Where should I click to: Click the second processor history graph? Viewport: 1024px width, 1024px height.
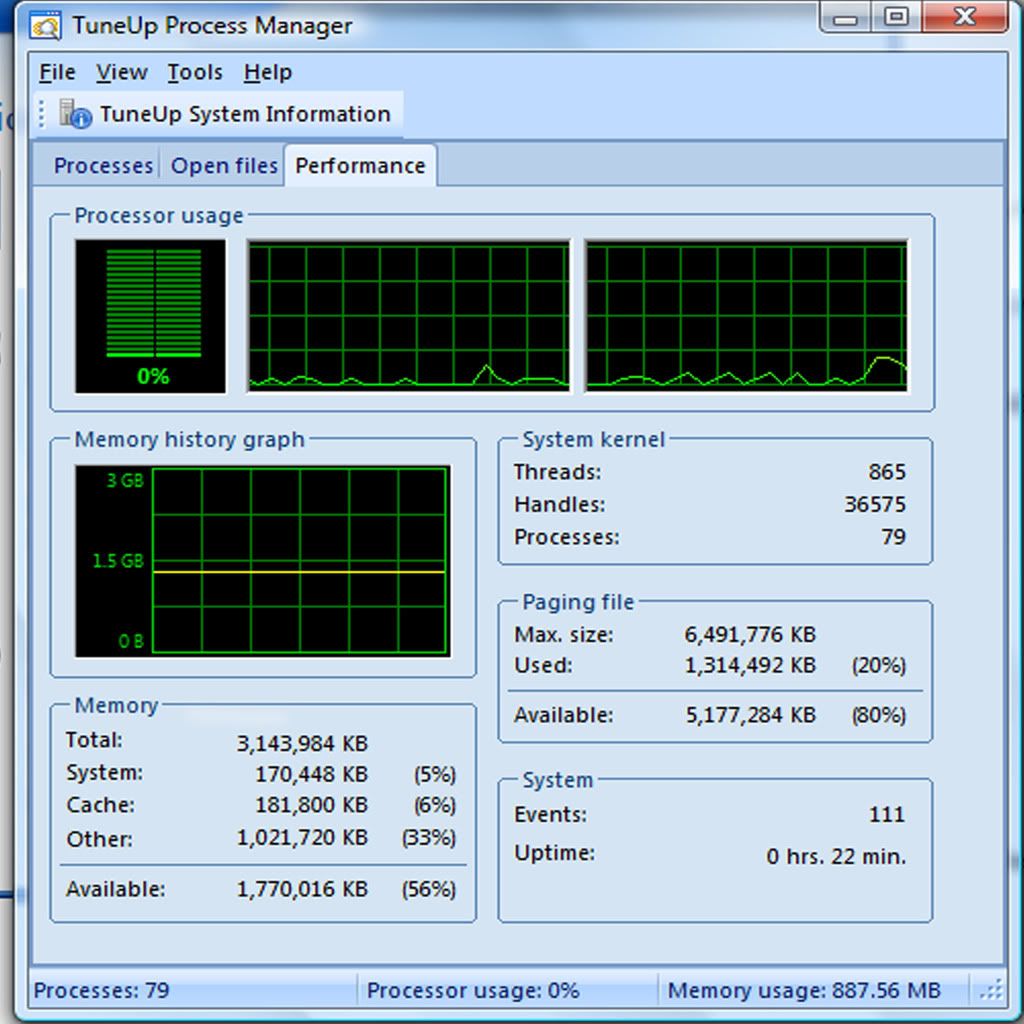click(746, 316)
